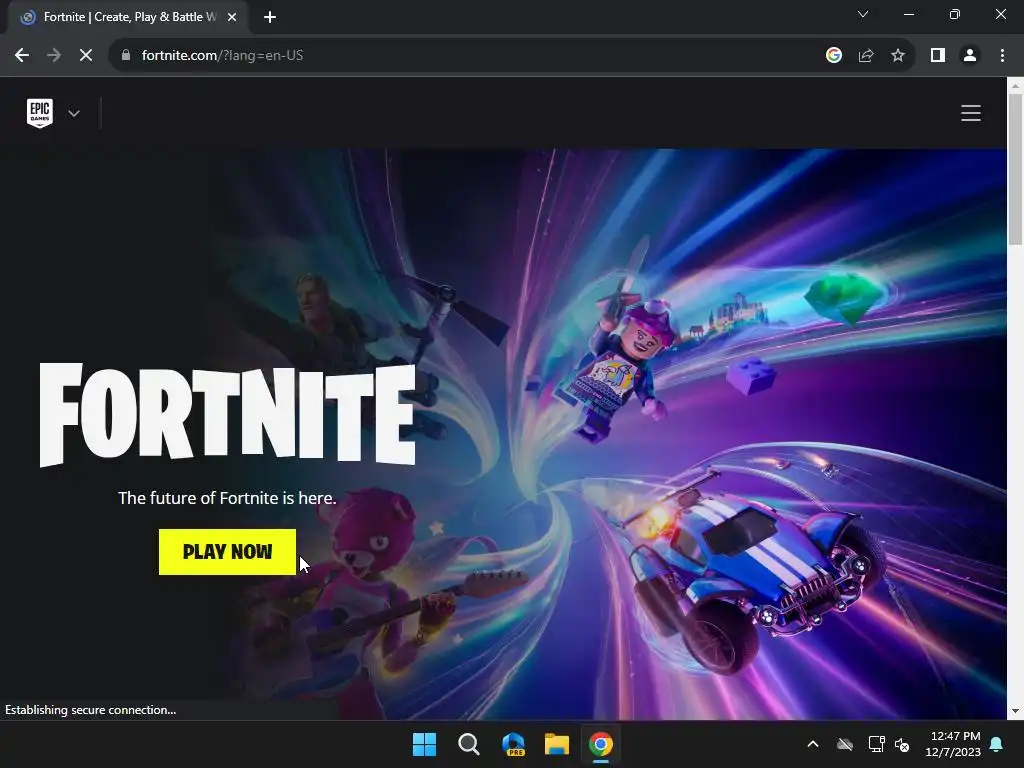Open a new browser tab
The height and width of the screenshot is (768, 1024).
click(270, 17)
